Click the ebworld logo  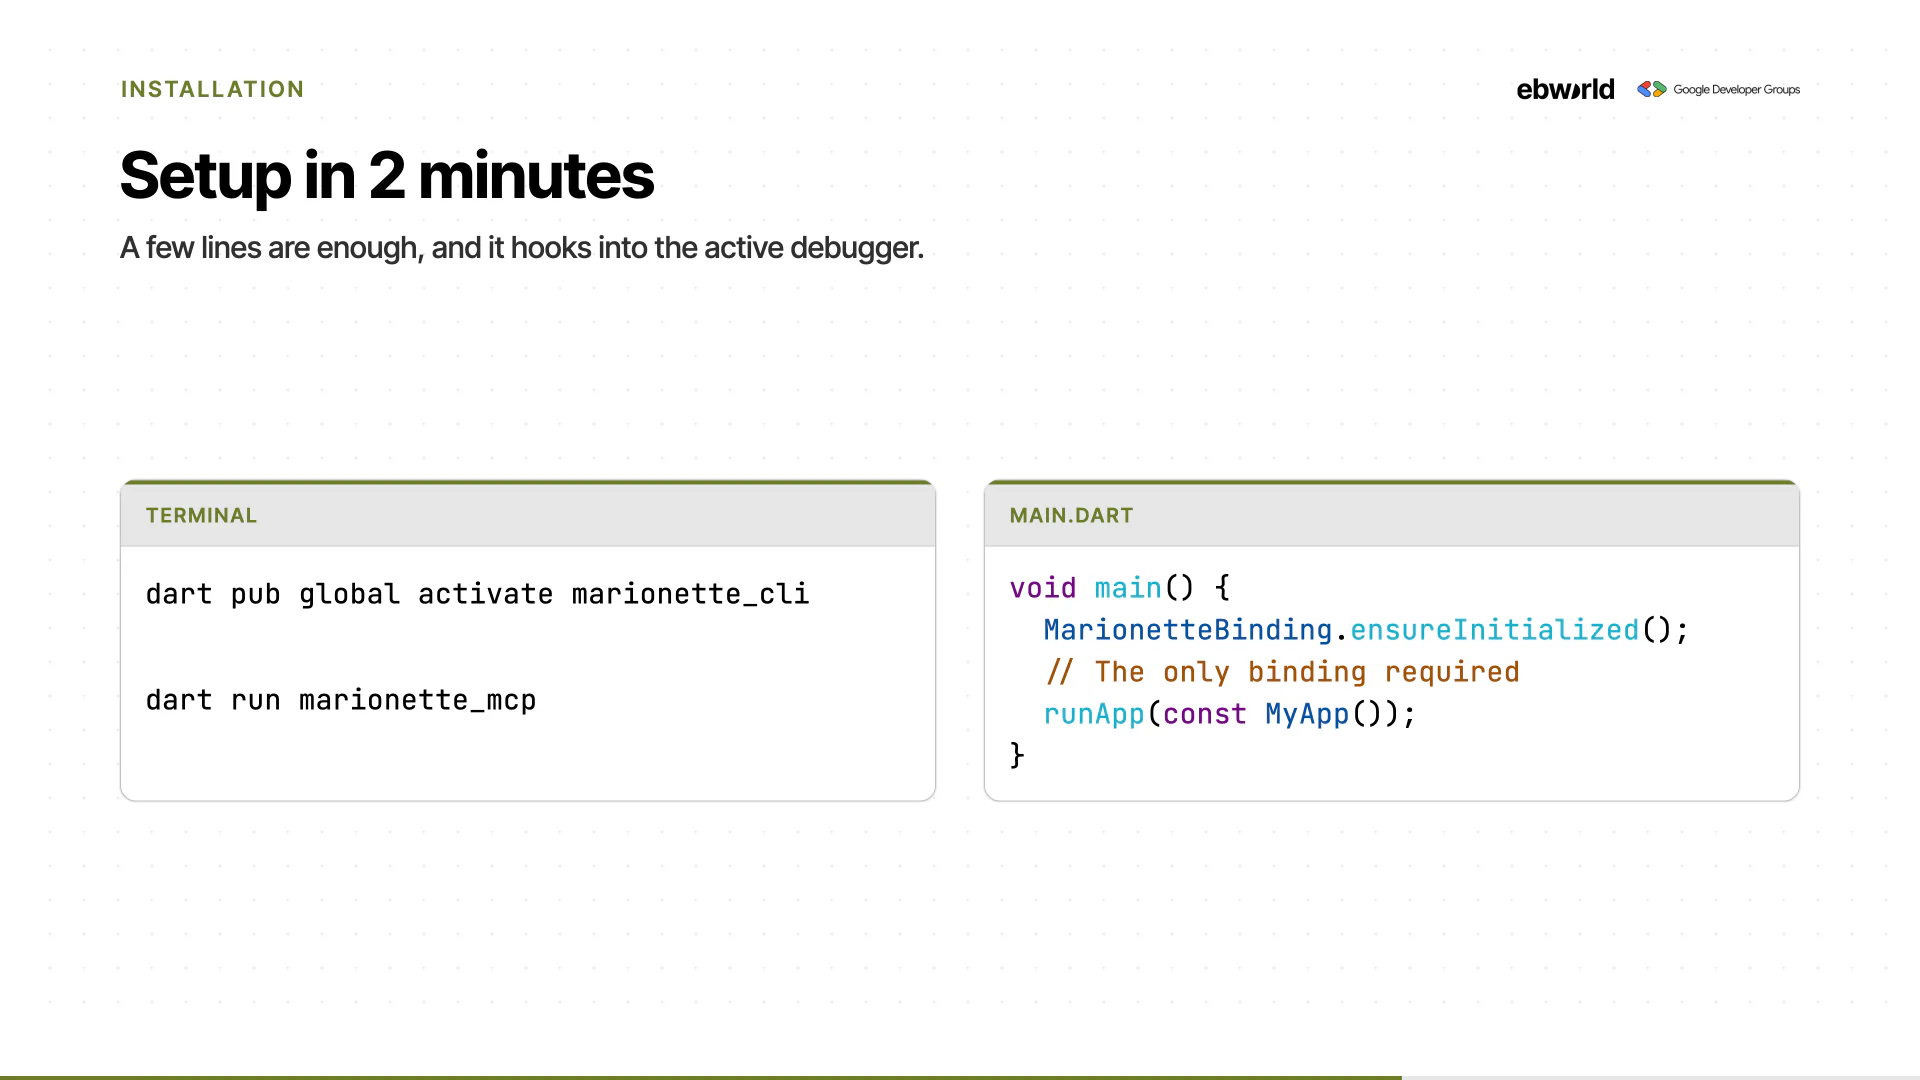pyautogui.click(x=1565, y=90)
